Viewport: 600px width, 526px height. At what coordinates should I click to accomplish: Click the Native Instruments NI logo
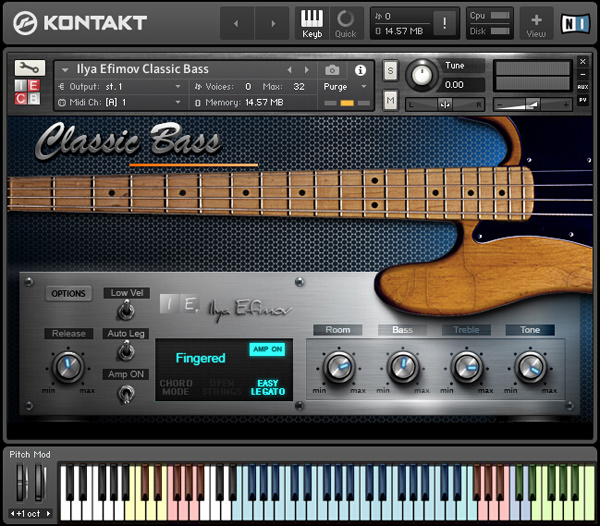pyautogui.click(x=574, y=22)
